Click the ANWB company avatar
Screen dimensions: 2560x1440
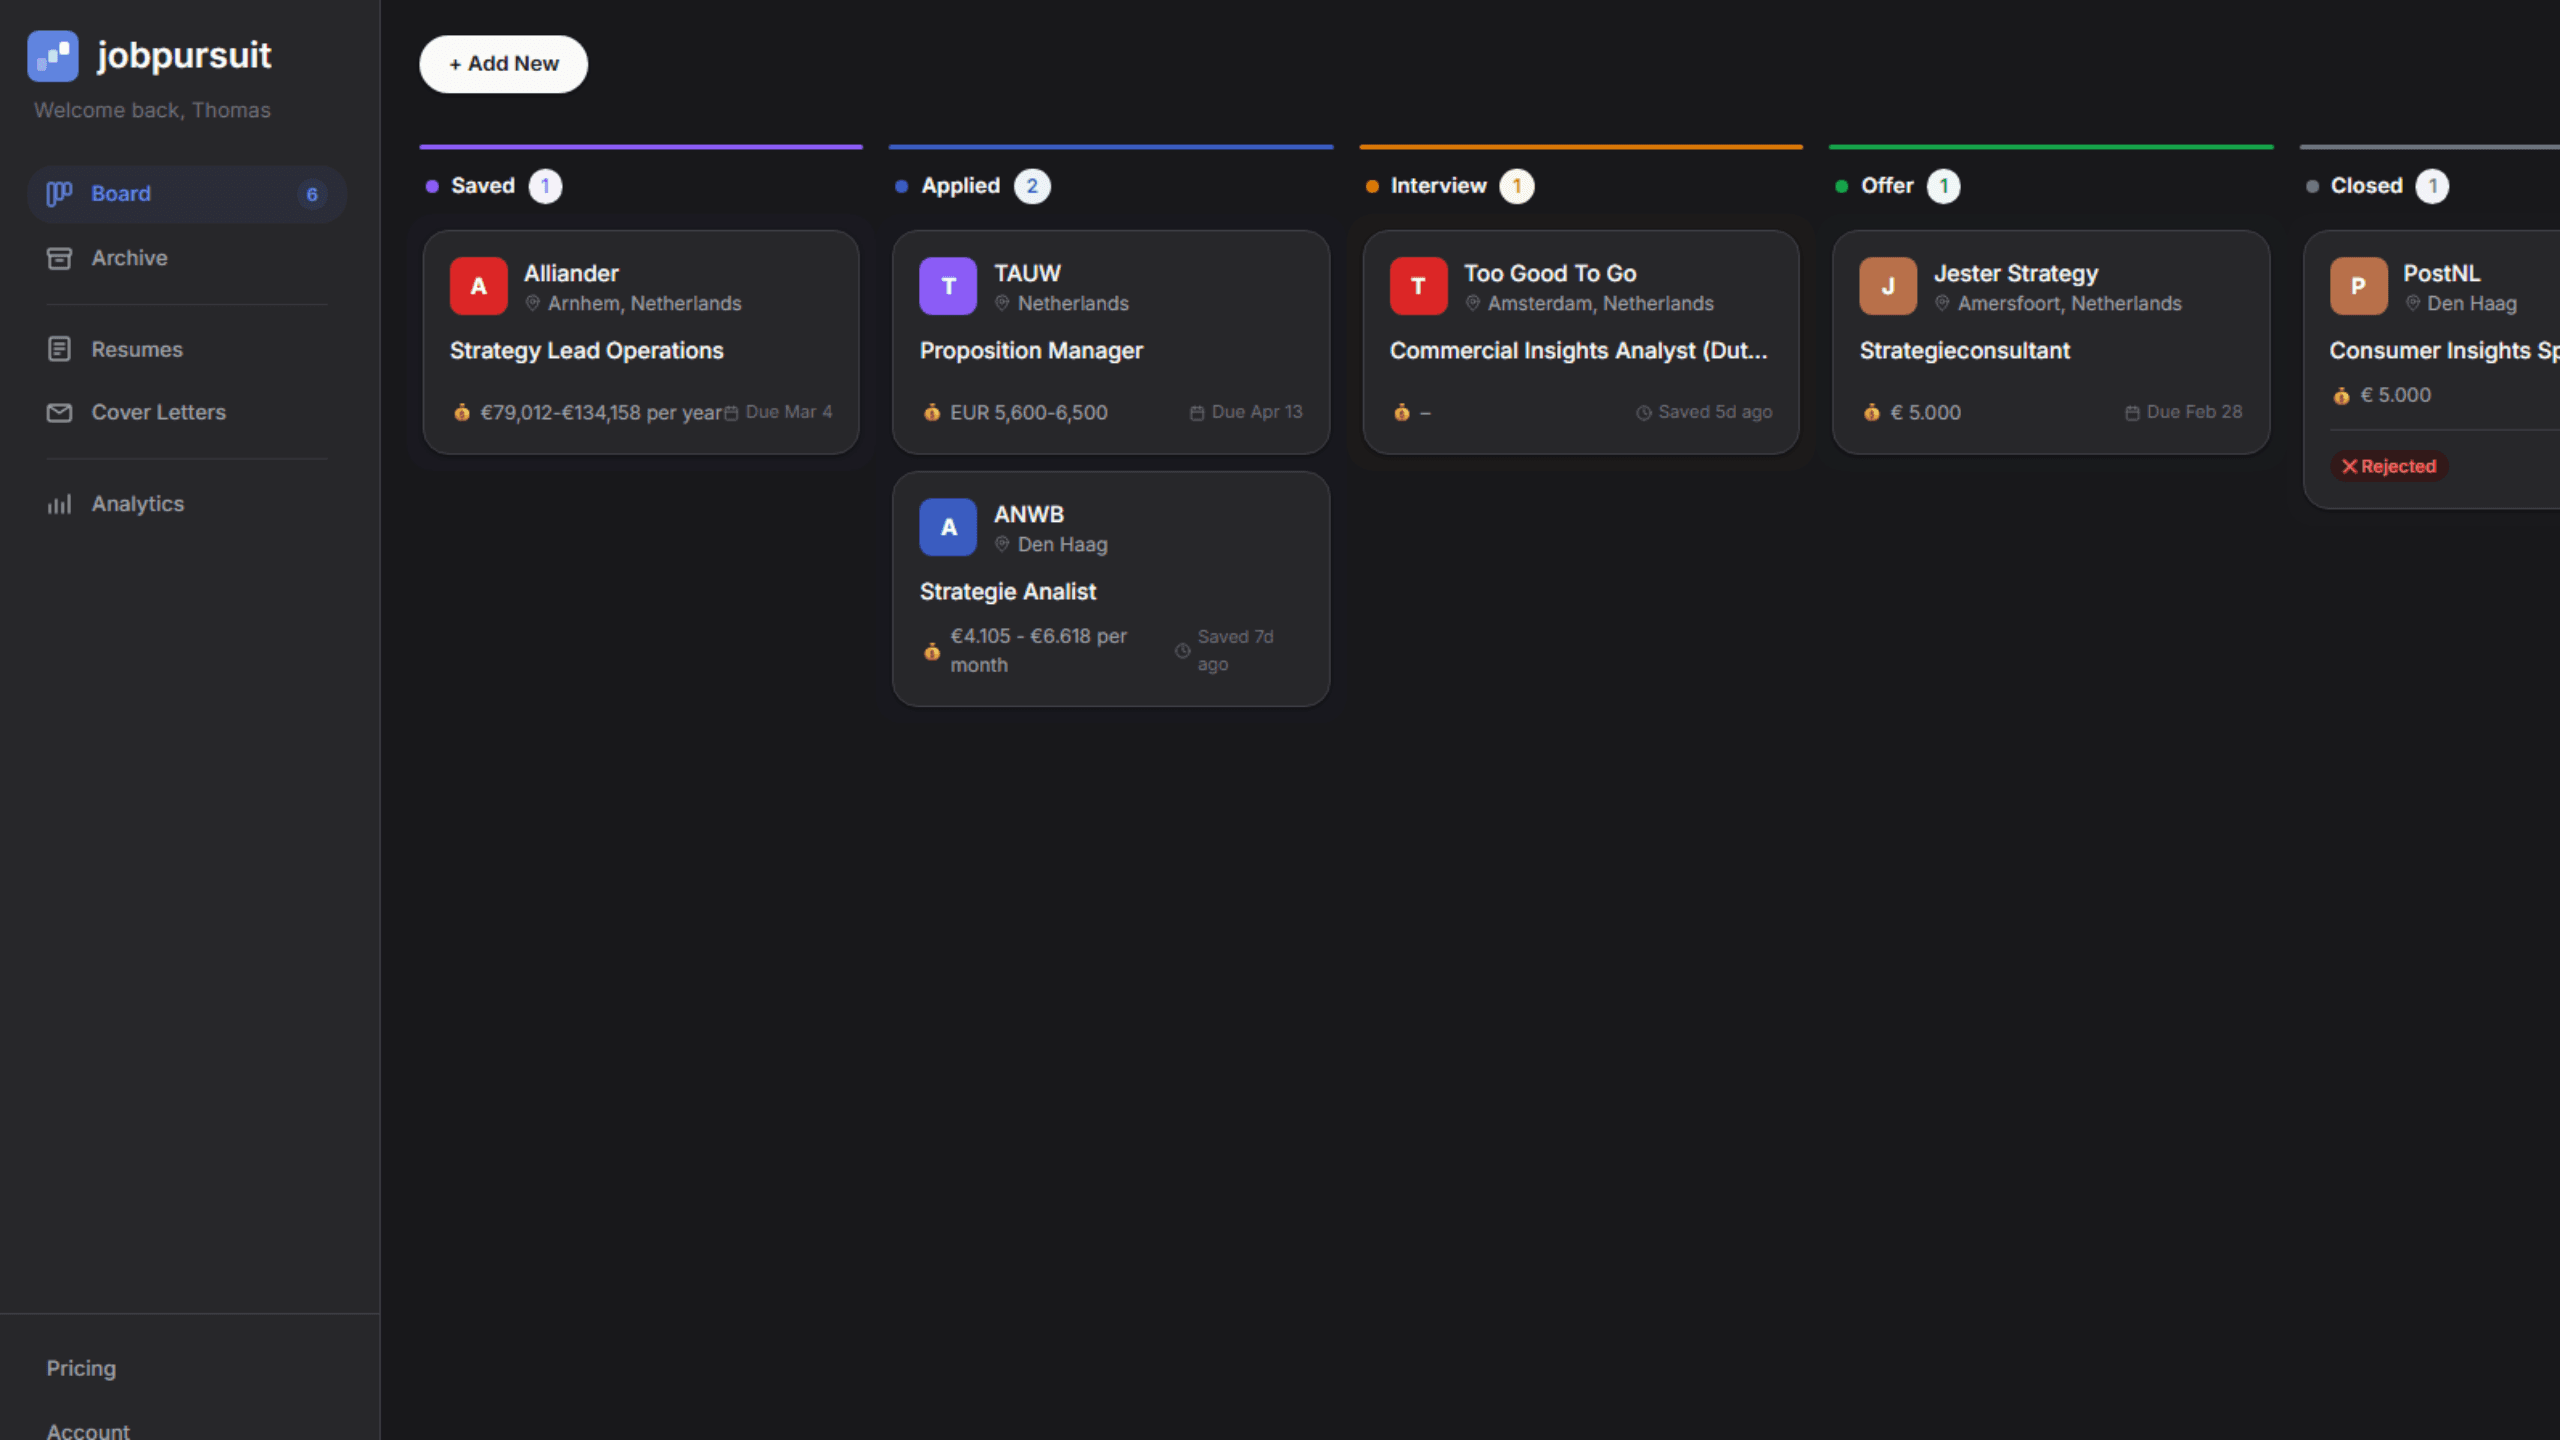coord(947,526)
